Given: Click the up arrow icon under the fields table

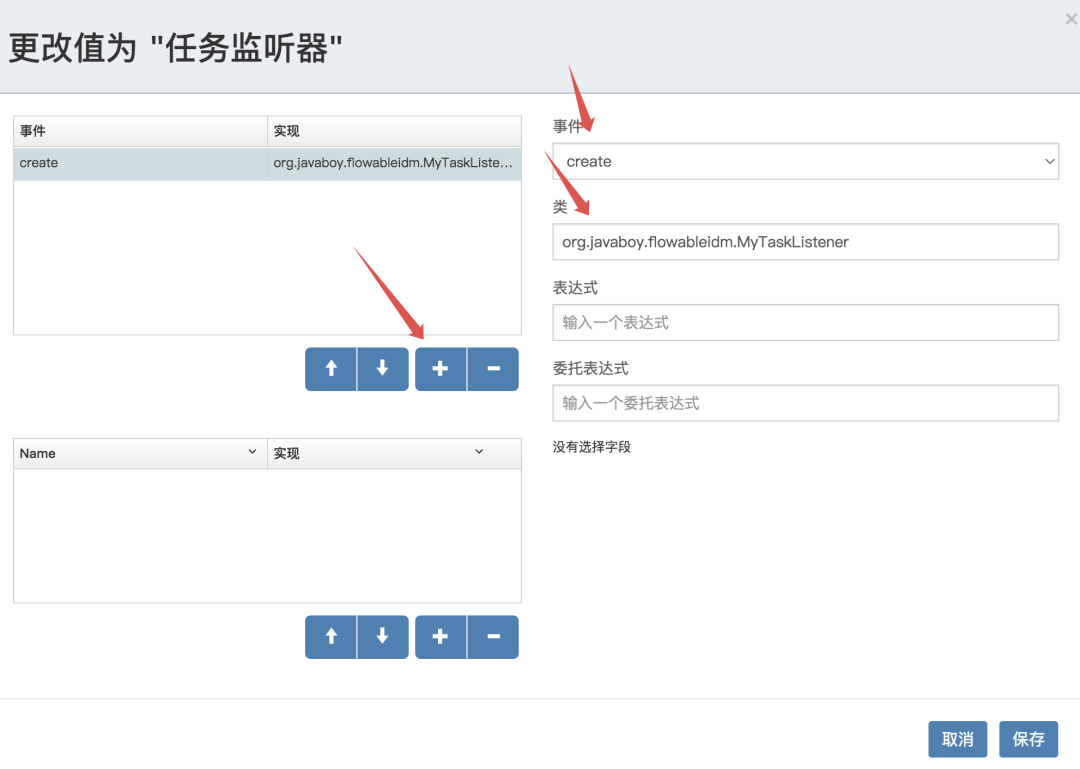Looking at the screenshot, I should point(331,637).
